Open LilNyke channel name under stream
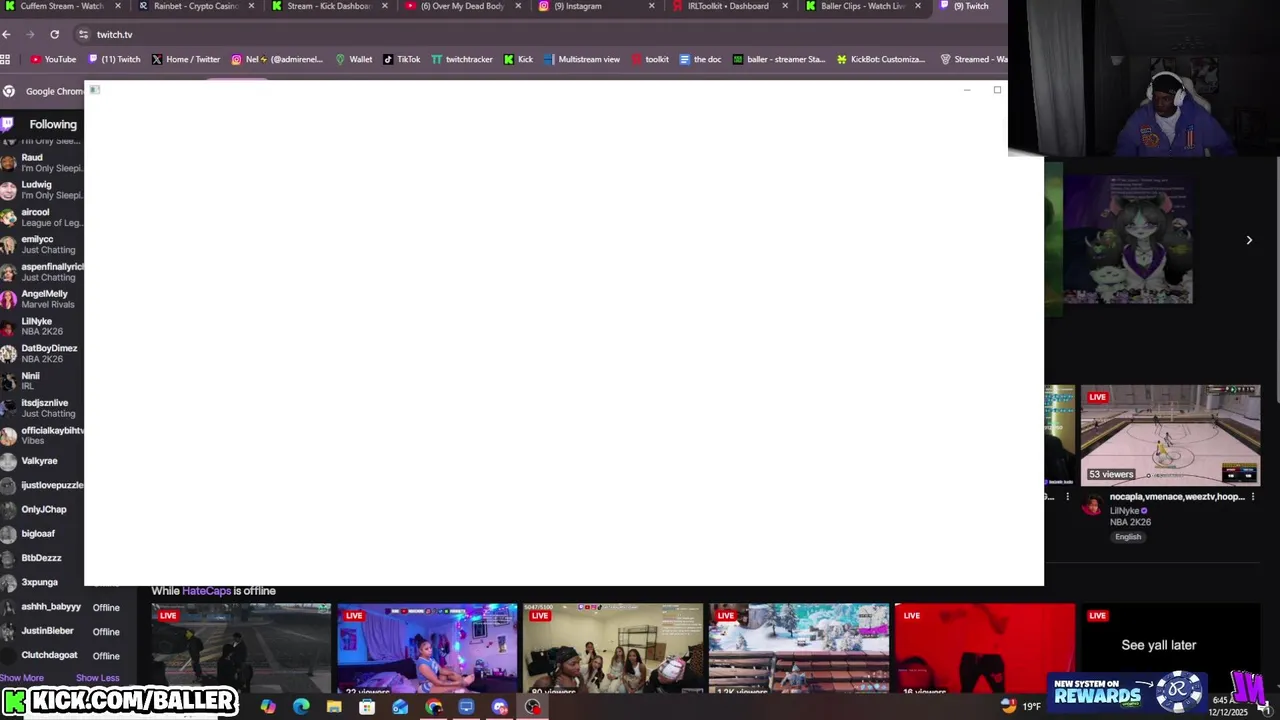1280x720 pixels. click(x=1125, y=511)
